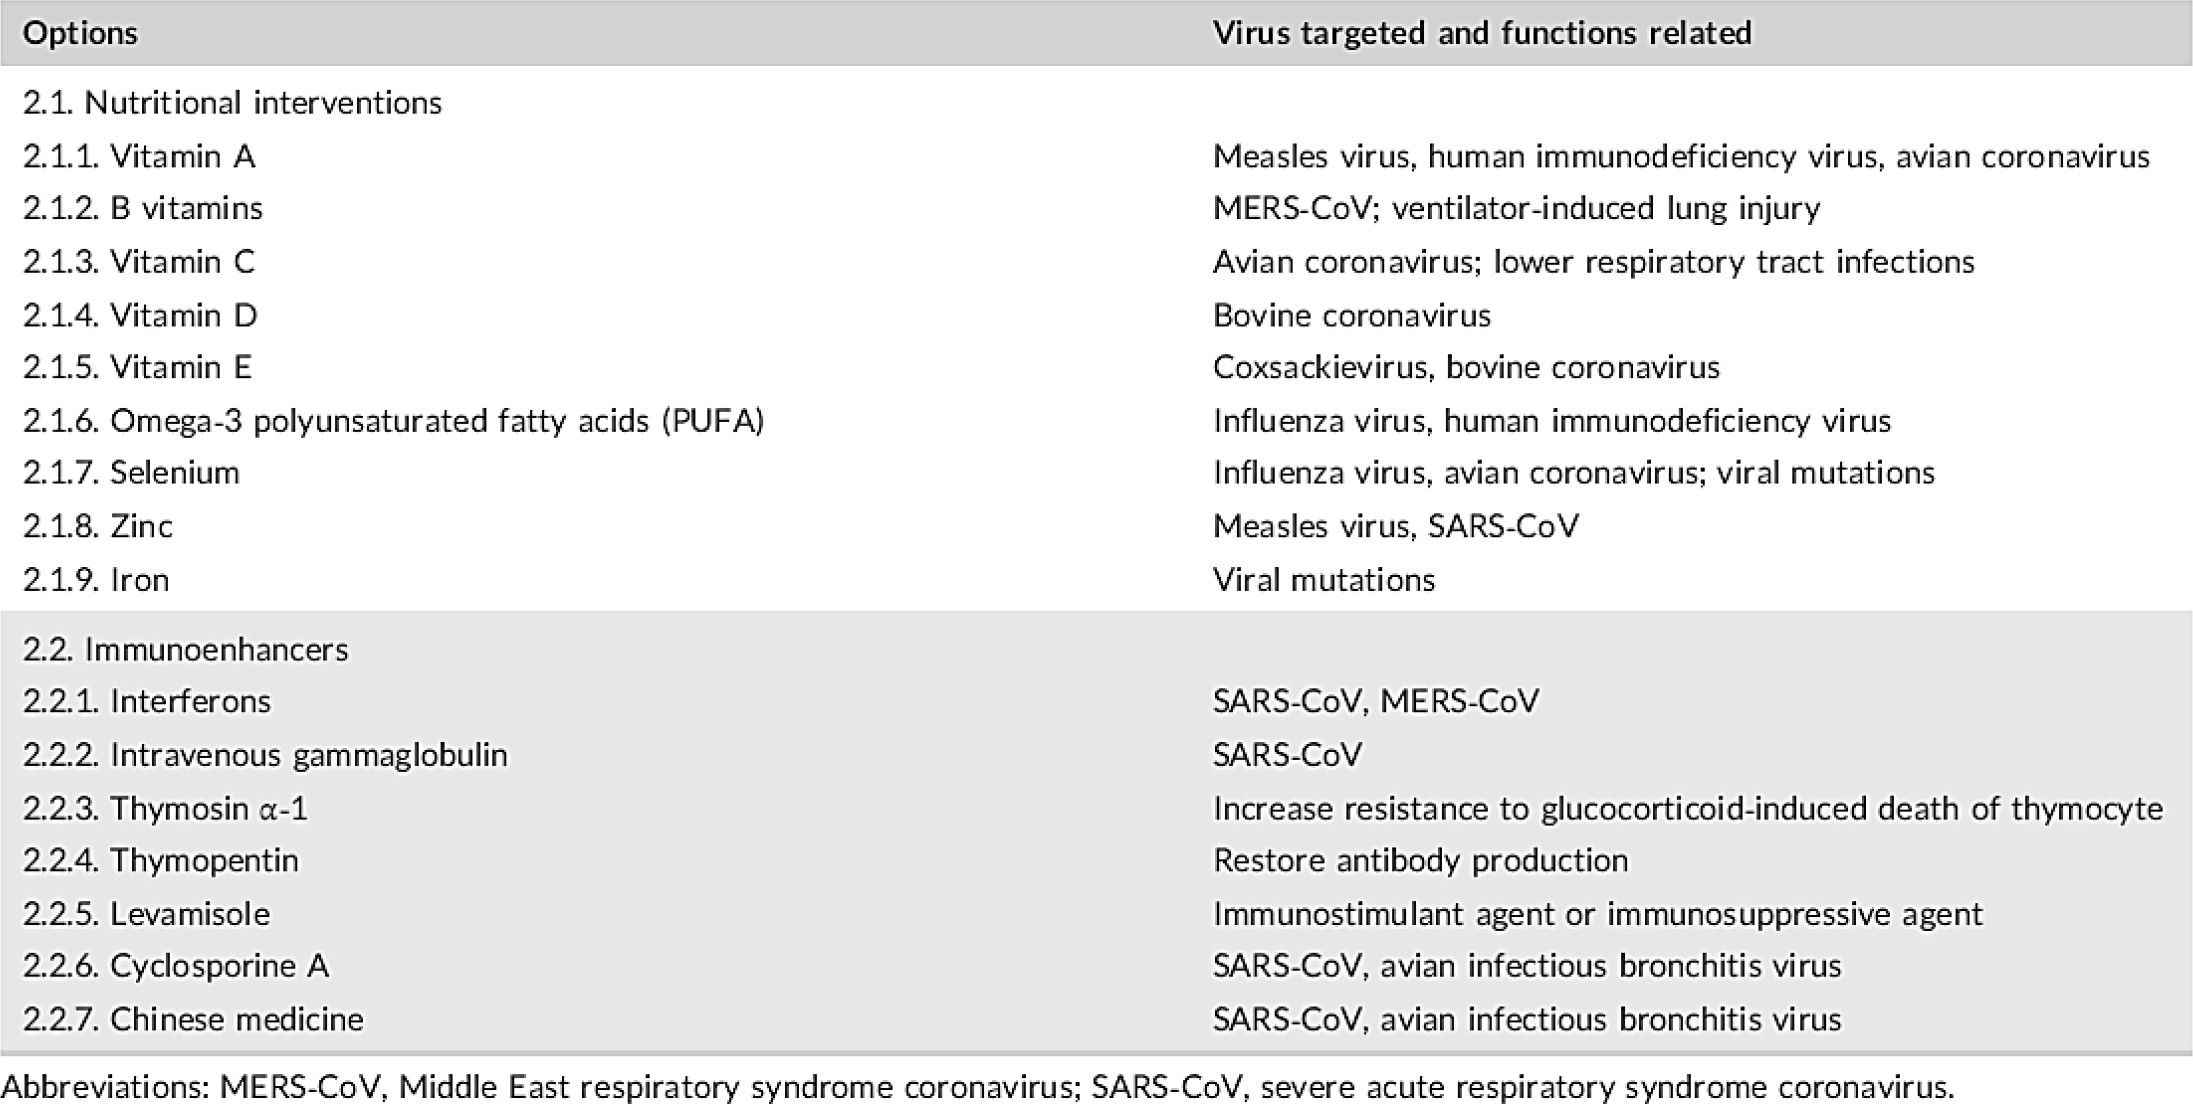The height and width of the screenshot is (1104, 2193).
Task: Select the Intravenous gammaglobulin entry
Action: pos(265,754)
